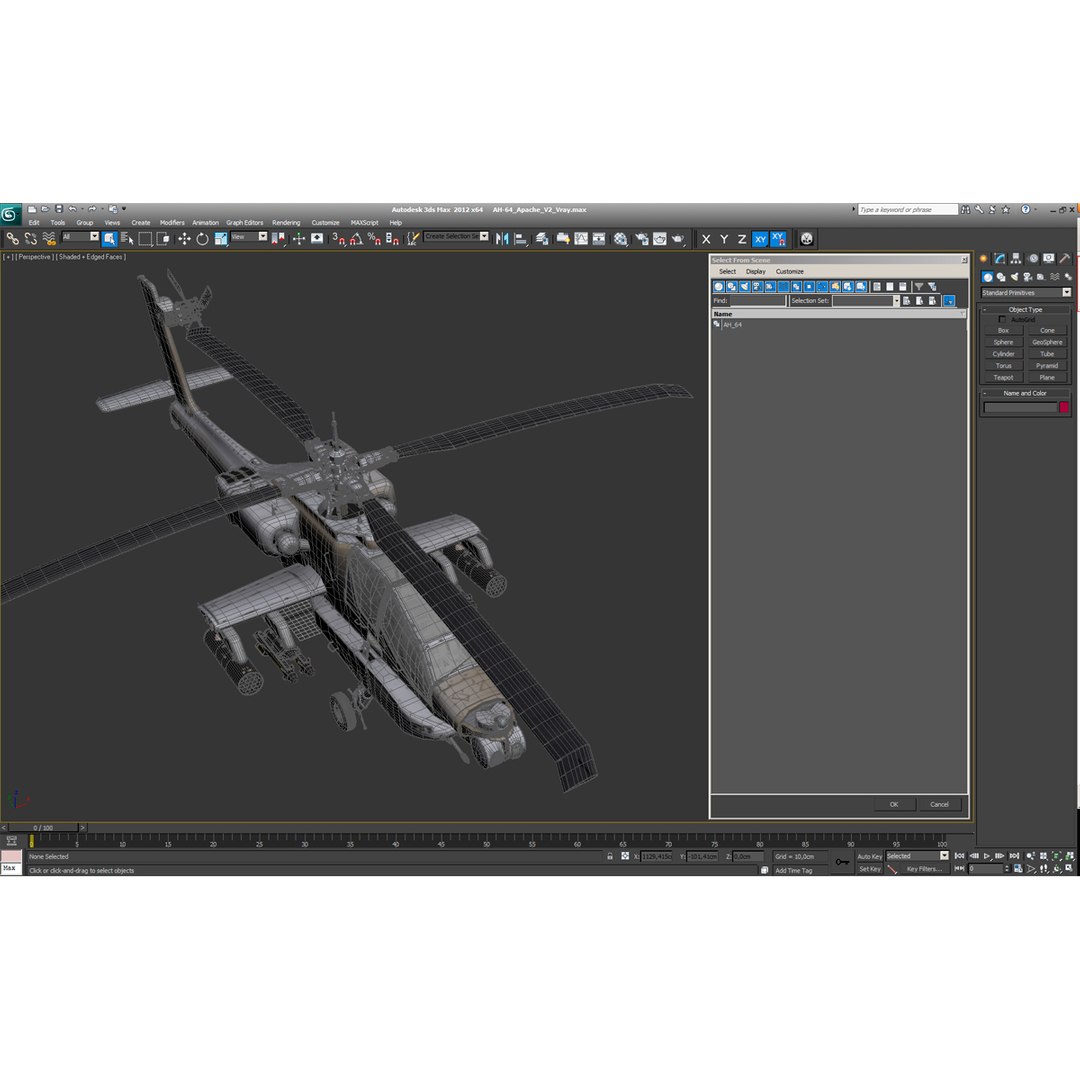Select the Move tool
Screen dimensions: 1080x1080
click(184, 239)
